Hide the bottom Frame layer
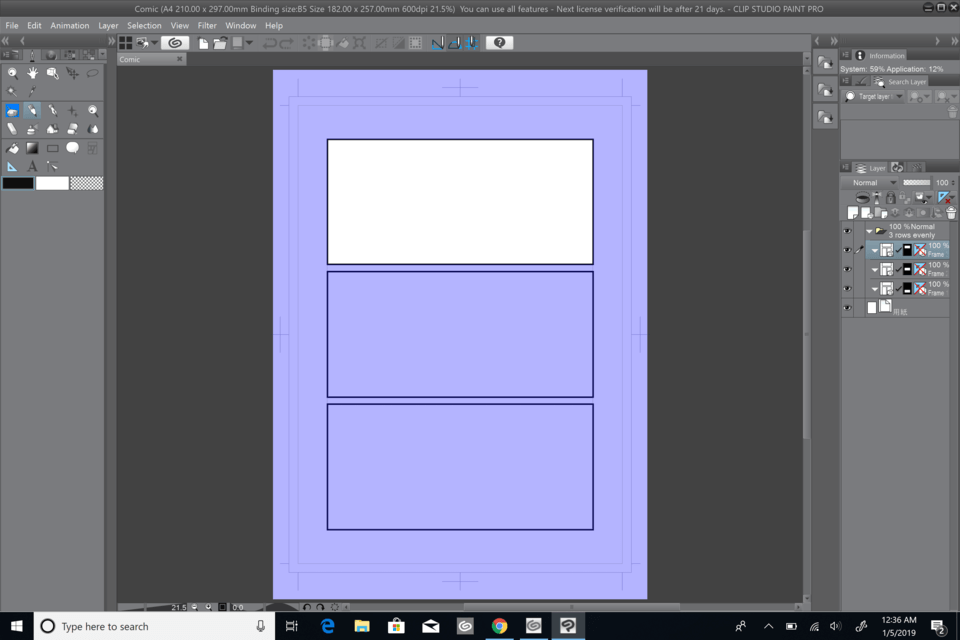 (x=847, y=289)
